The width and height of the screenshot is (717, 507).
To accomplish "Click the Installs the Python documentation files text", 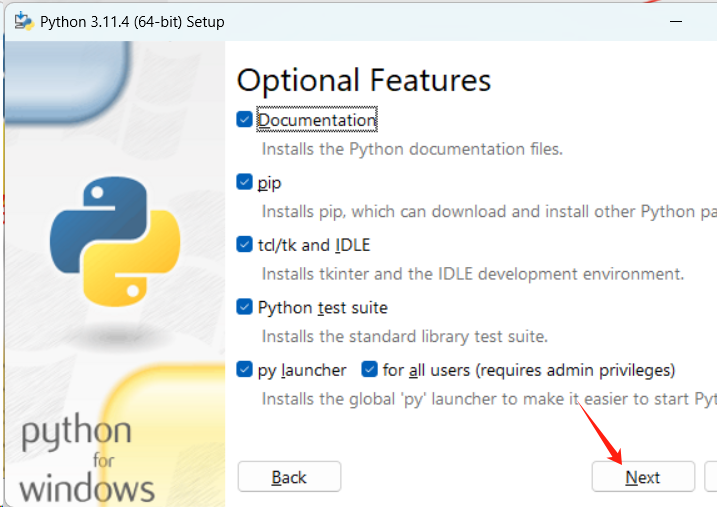I will click(412, 149).
